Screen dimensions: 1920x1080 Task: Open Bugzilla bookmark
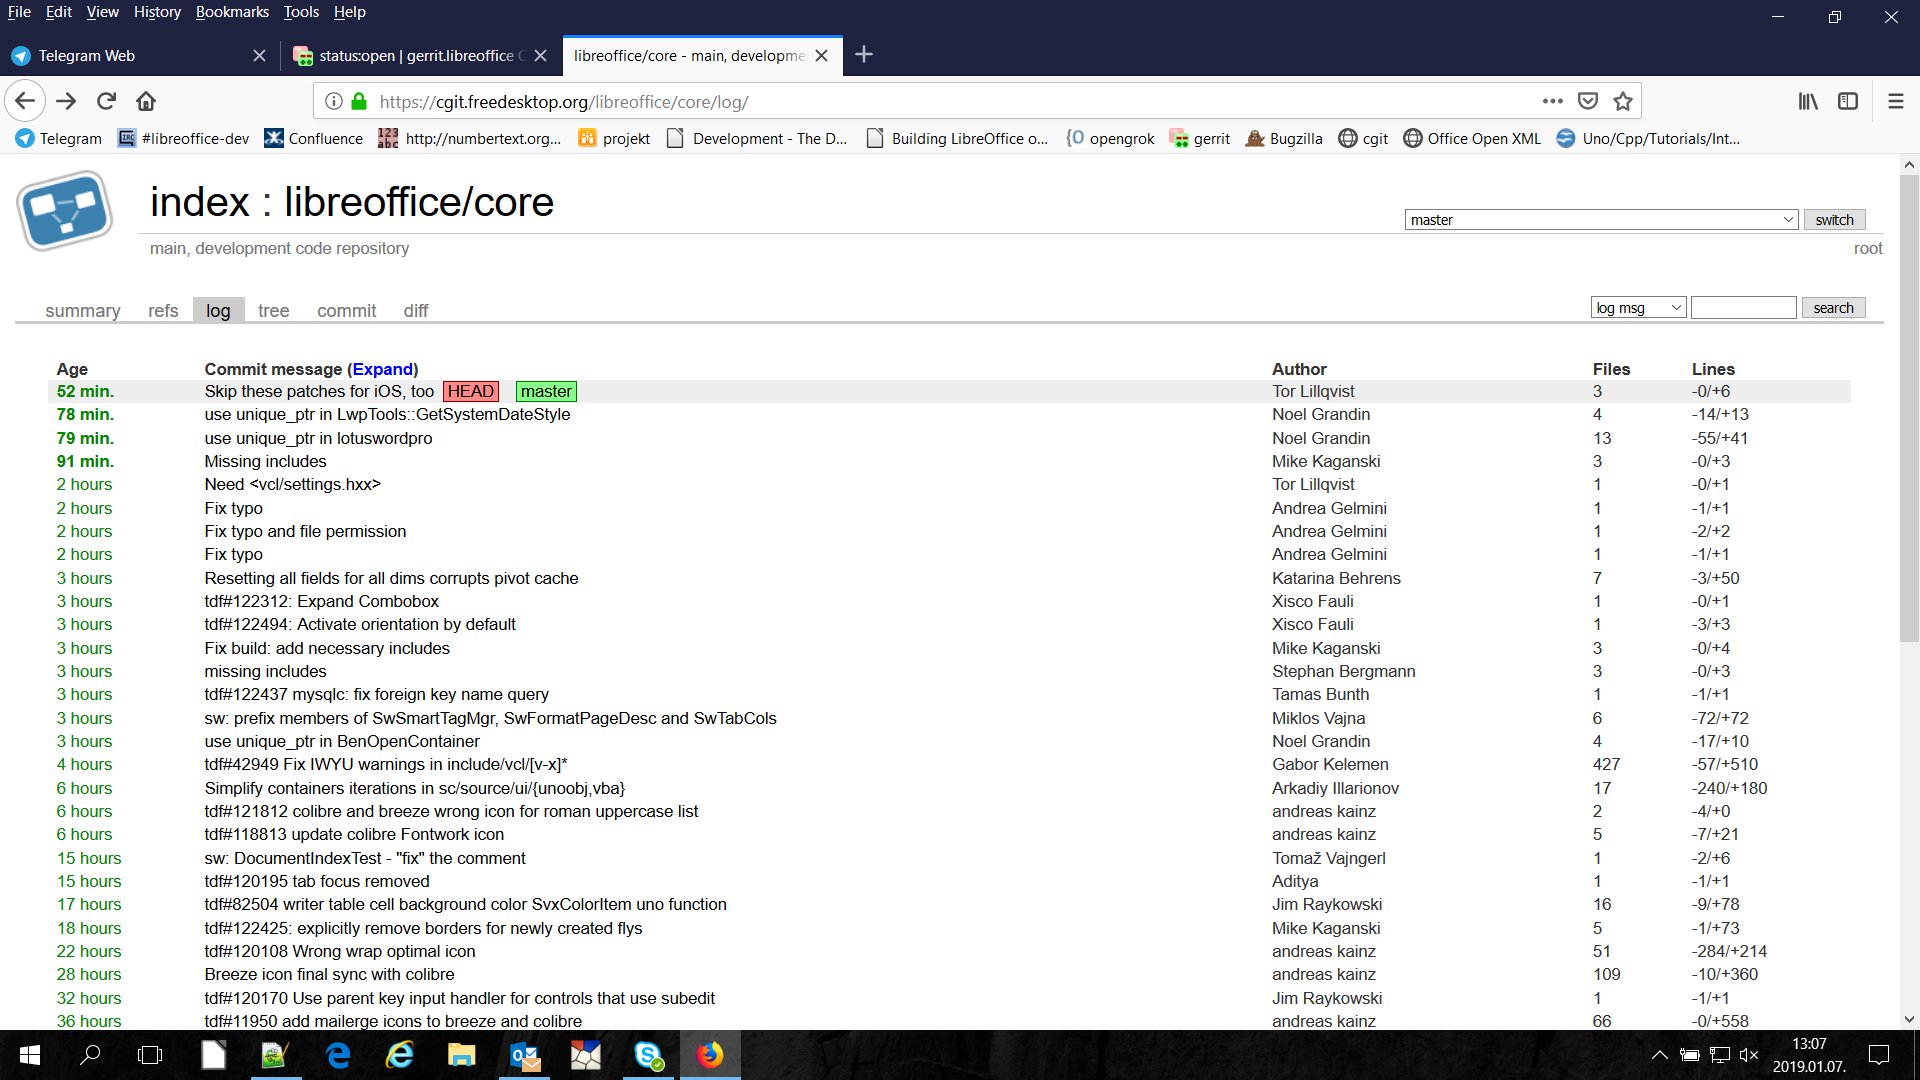1284,139
